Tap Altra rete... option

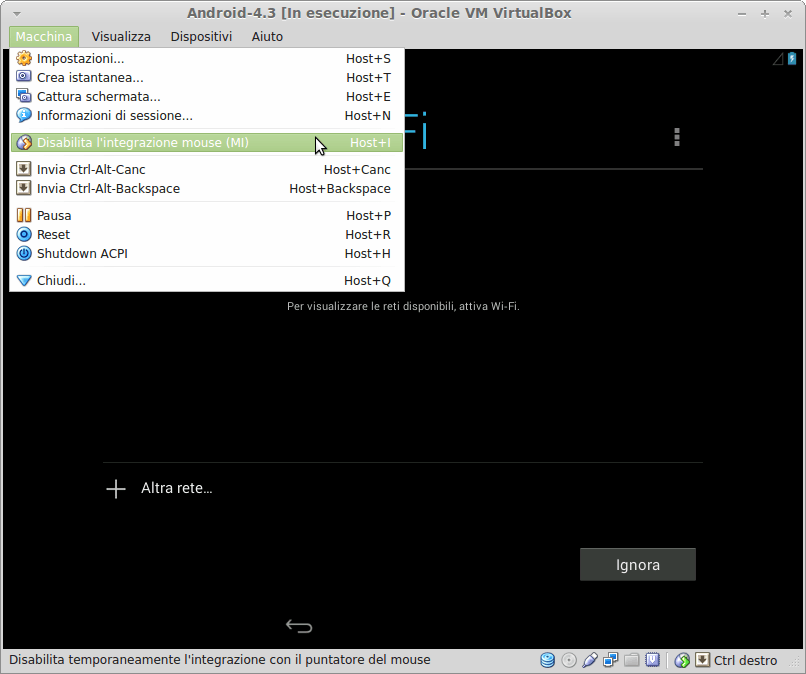tap(176, 488)
